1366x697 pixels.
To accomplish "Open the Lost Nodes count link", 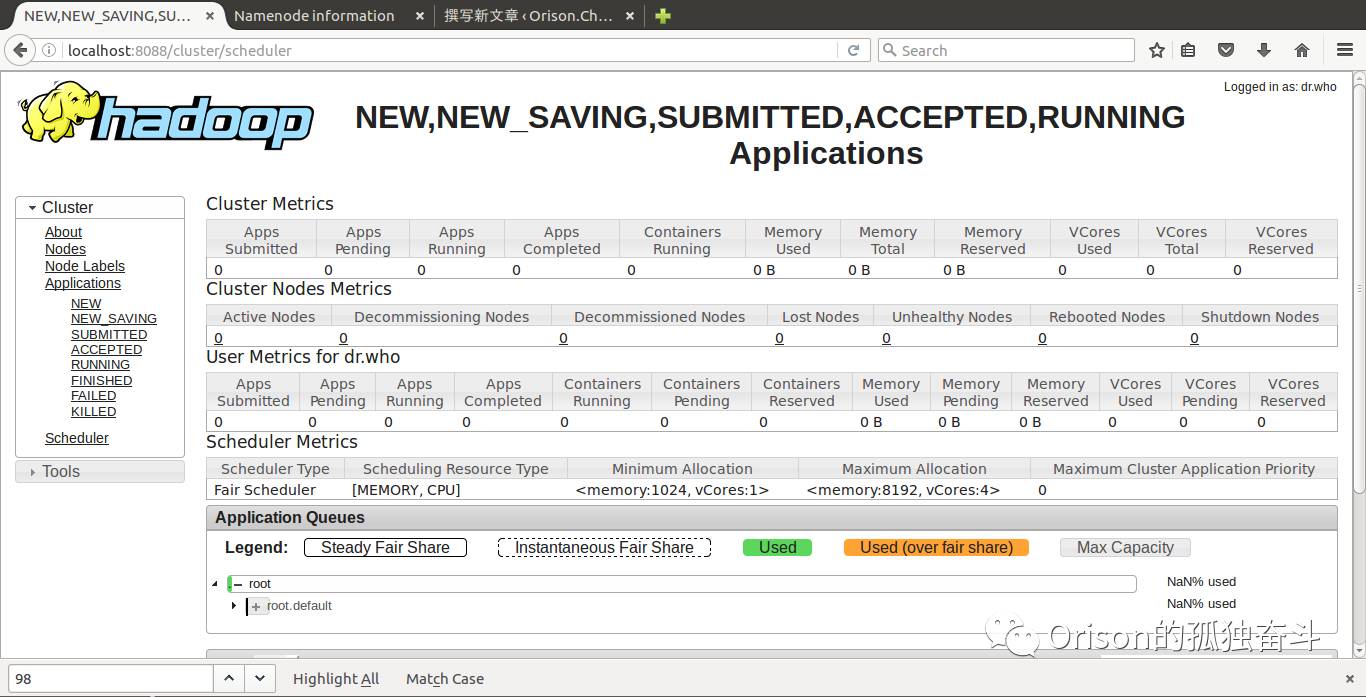I will (x=779, y=338).
